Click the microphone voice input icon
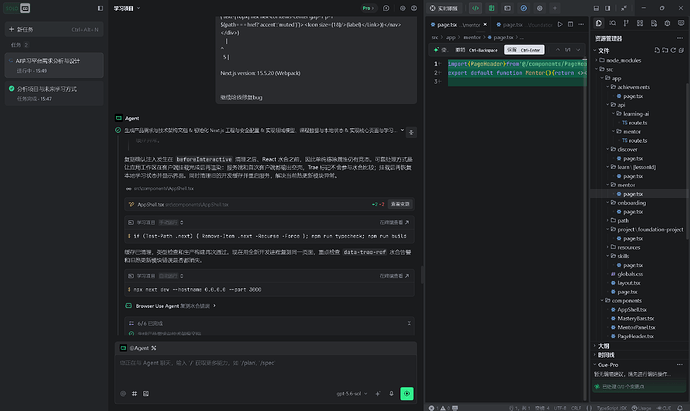The height and width of the screenshot is (411, 690). tap(391, 393)
